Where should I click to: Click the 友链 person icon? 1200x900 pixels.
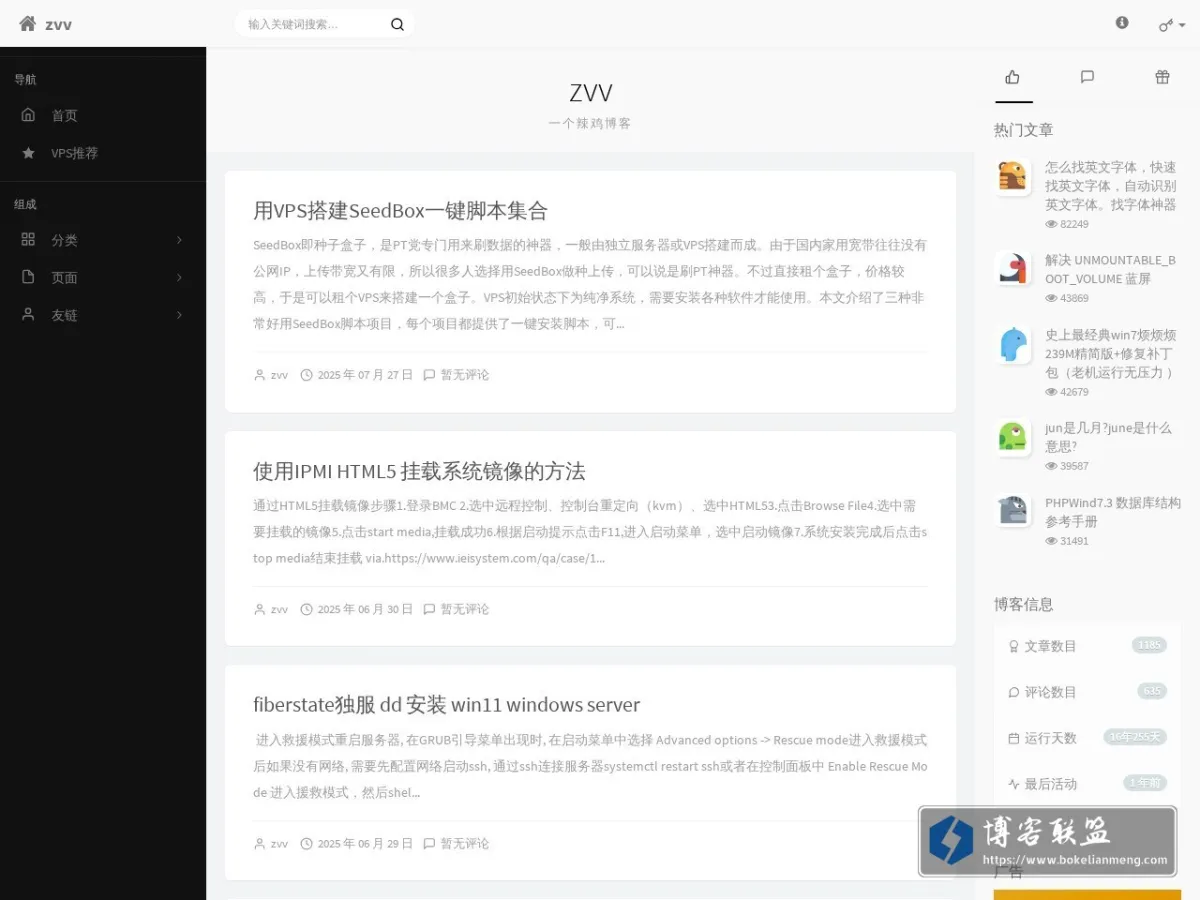pos(28,314)
